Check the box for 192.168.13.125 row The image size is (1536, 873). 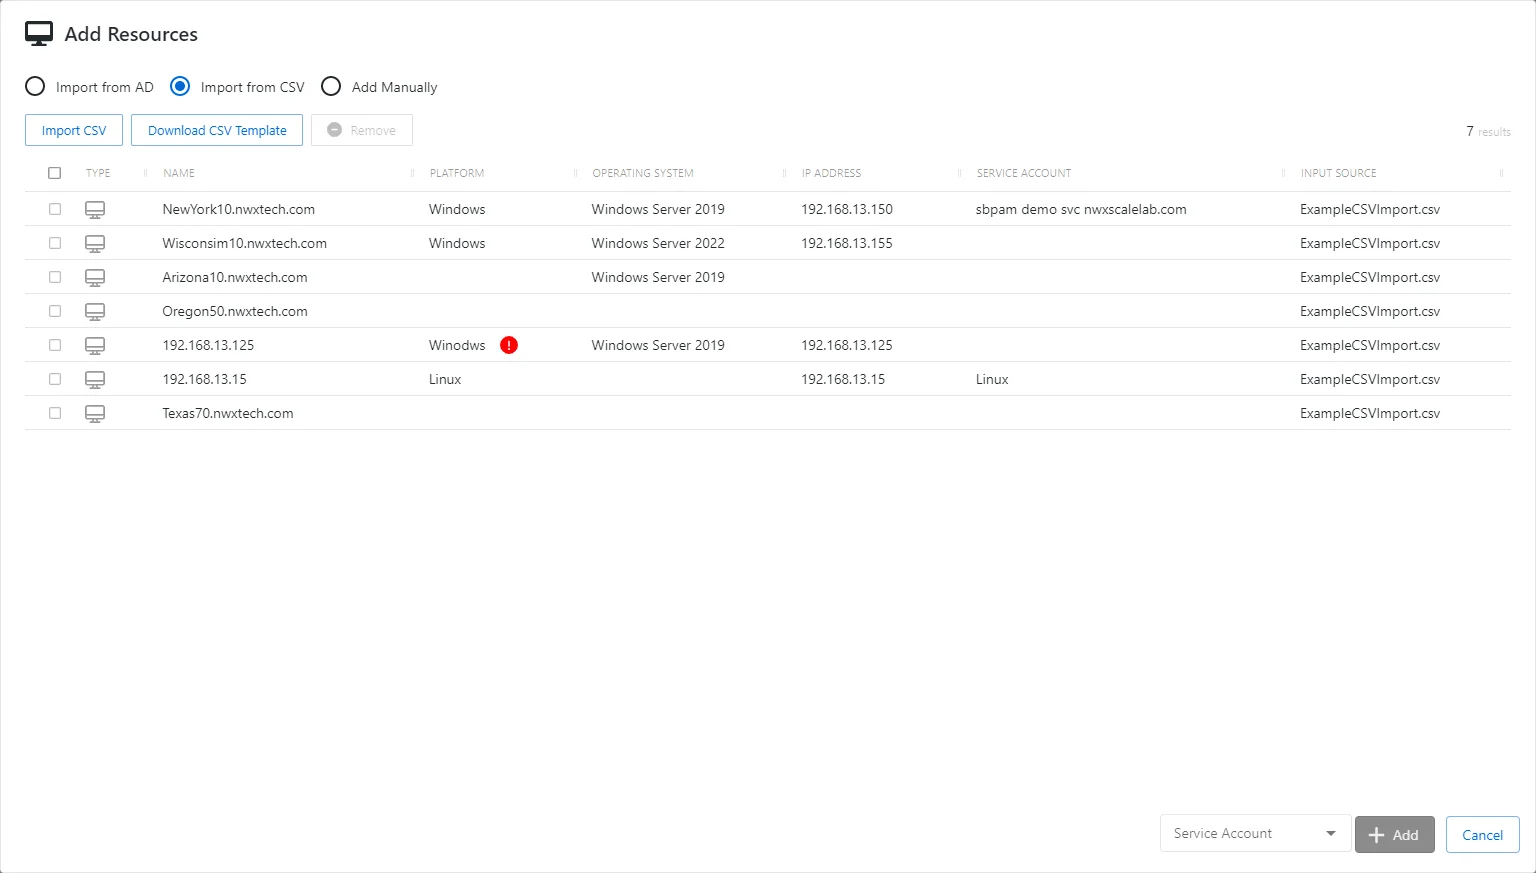[x=55, y=345]
